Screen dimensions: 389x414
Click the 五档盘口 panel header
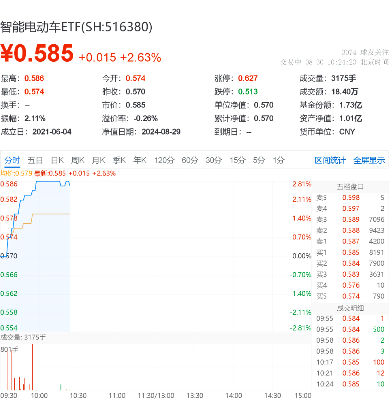(350, 187)
